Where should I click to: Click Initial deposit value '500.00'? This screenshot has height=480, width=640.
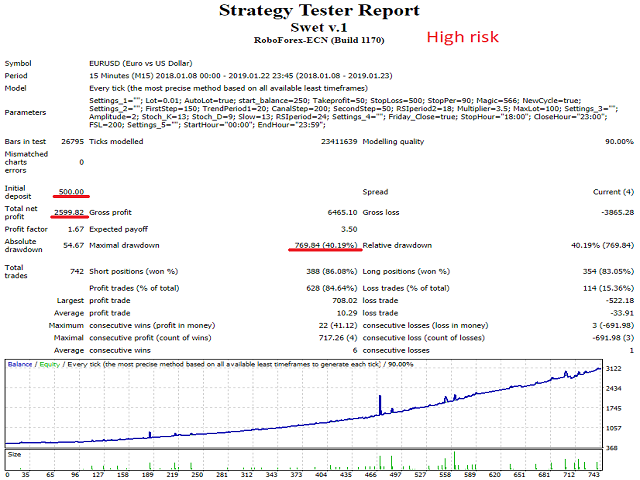[x=71, y=192]
